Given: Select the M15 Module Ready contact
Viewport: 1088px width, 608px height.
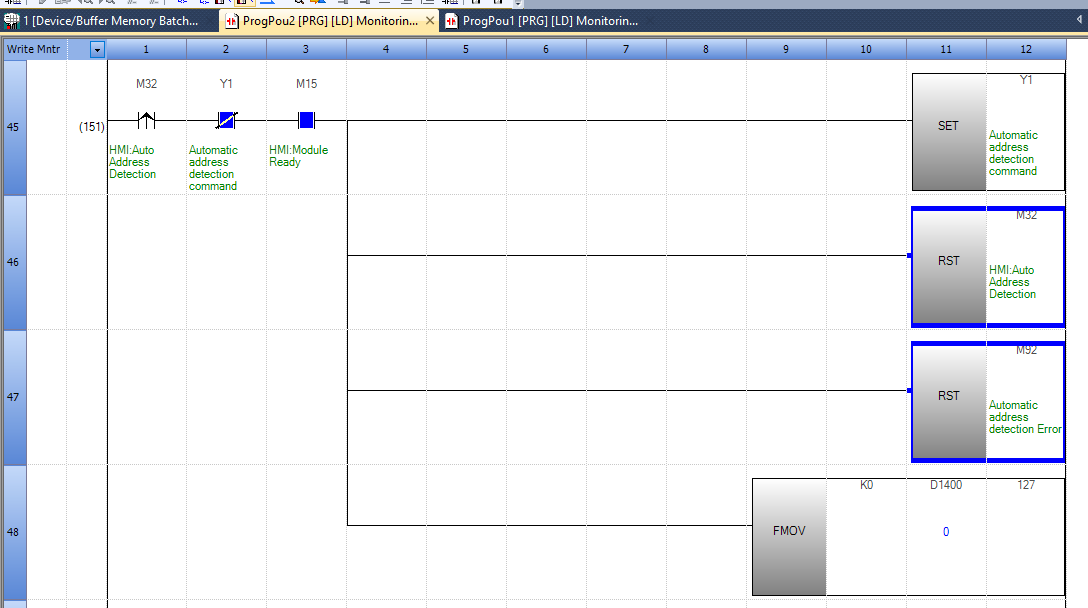Looking at the screenshot, I should pos(306,121).
